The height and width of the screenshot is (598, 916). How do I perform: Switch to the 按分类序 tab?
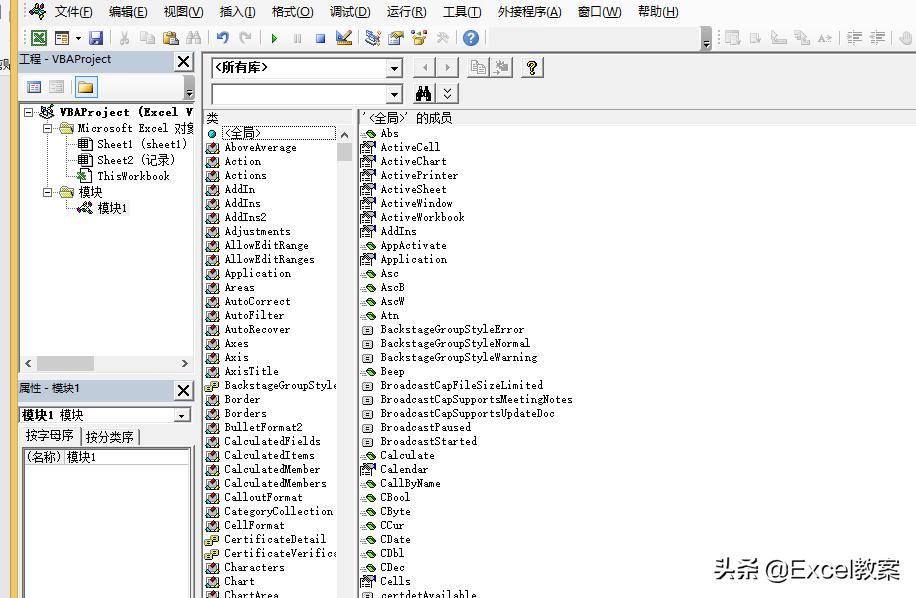(x=110, y=437)
